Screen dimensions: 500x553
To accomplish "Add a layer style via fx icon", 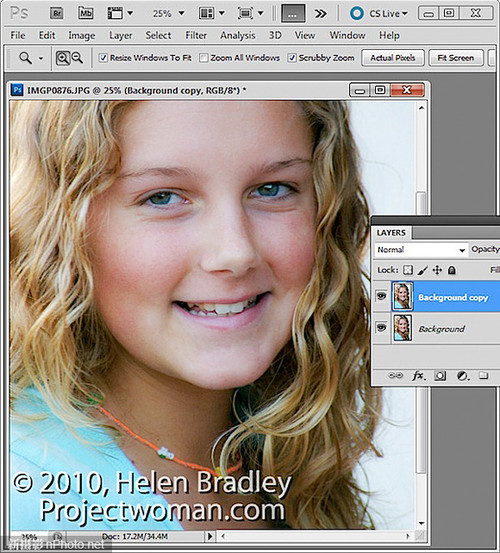I will click(x=419, y=376).
